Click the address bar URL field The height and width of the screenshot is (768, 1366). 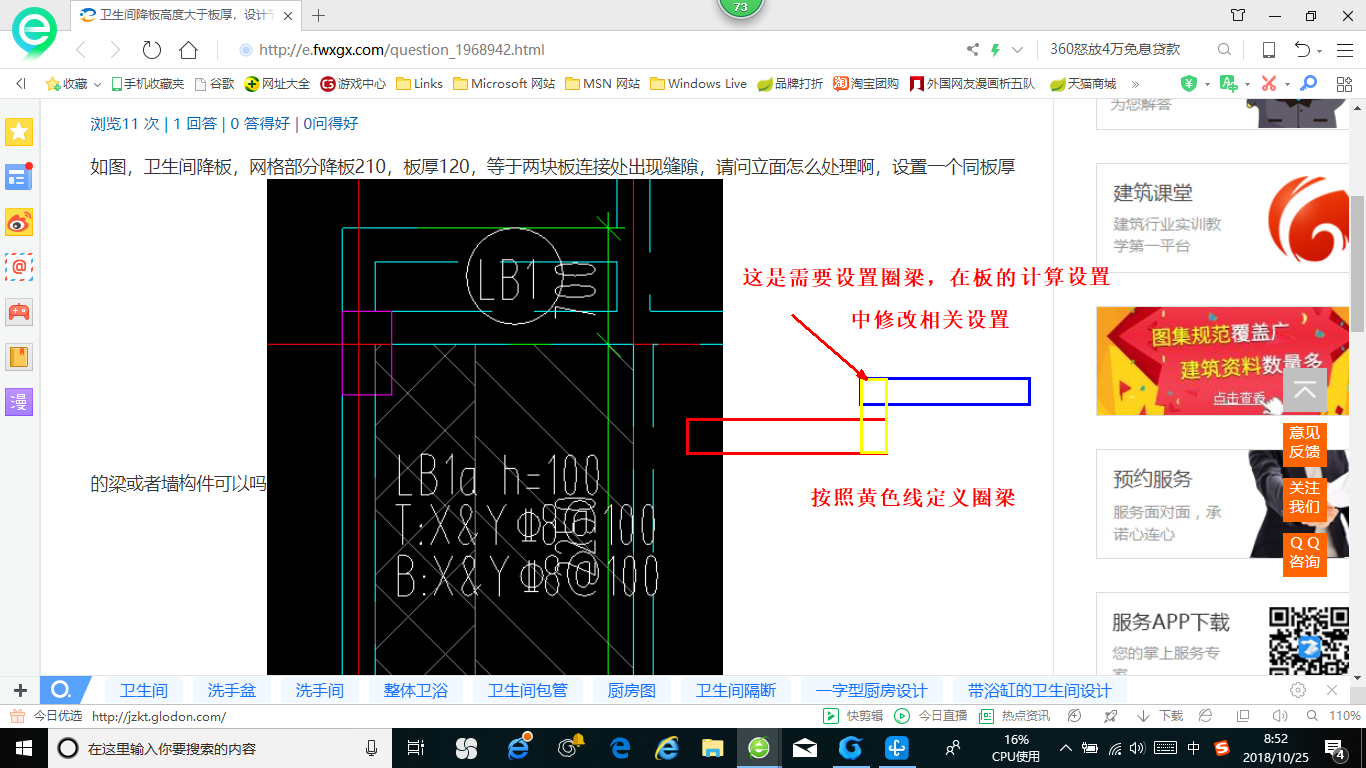coord(600,50)
